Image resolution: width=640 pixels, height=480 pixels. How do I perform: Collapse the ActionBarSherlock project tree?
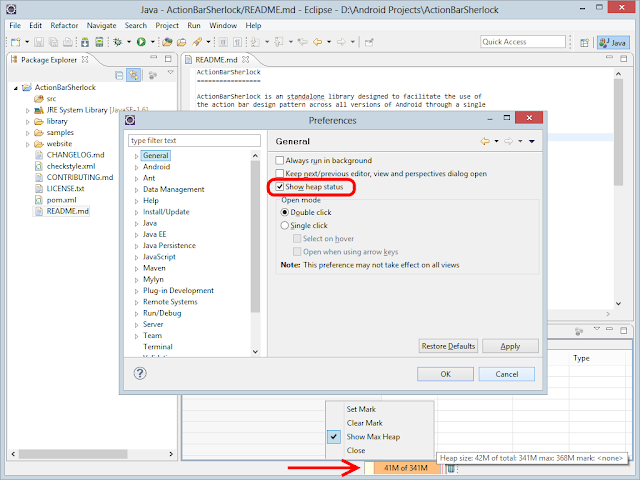pyautogui.click(x=16, y=88)
